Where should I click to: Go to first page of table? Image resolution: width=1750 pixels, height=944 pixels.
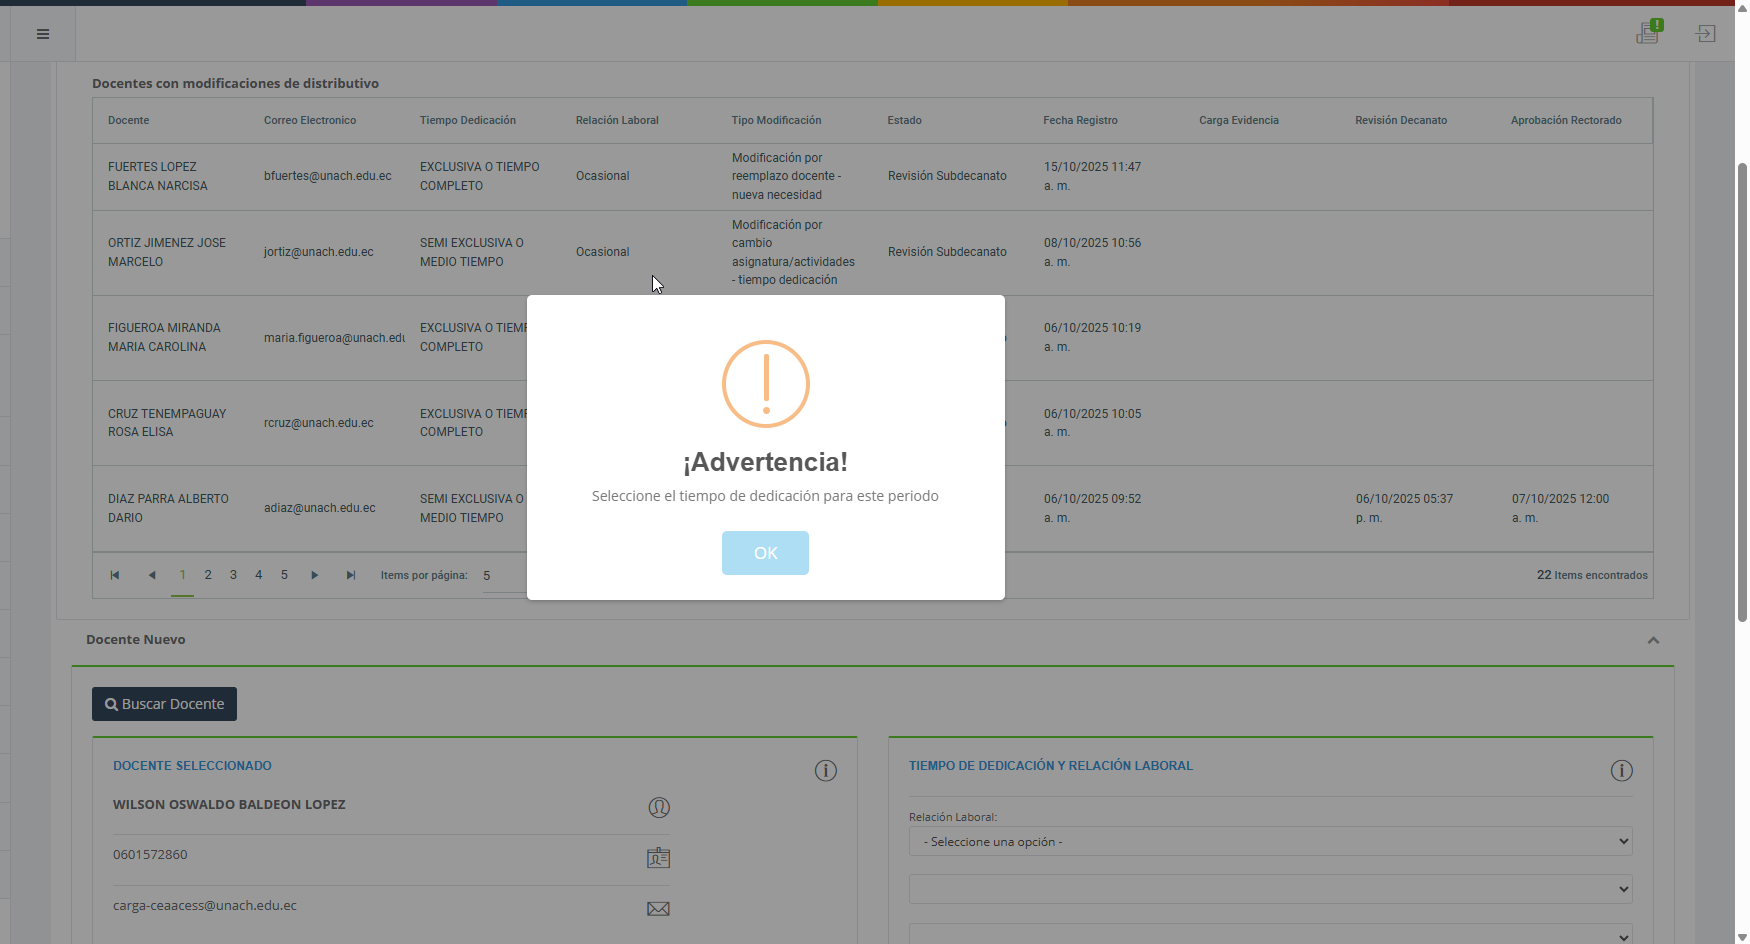coord(115,575)
